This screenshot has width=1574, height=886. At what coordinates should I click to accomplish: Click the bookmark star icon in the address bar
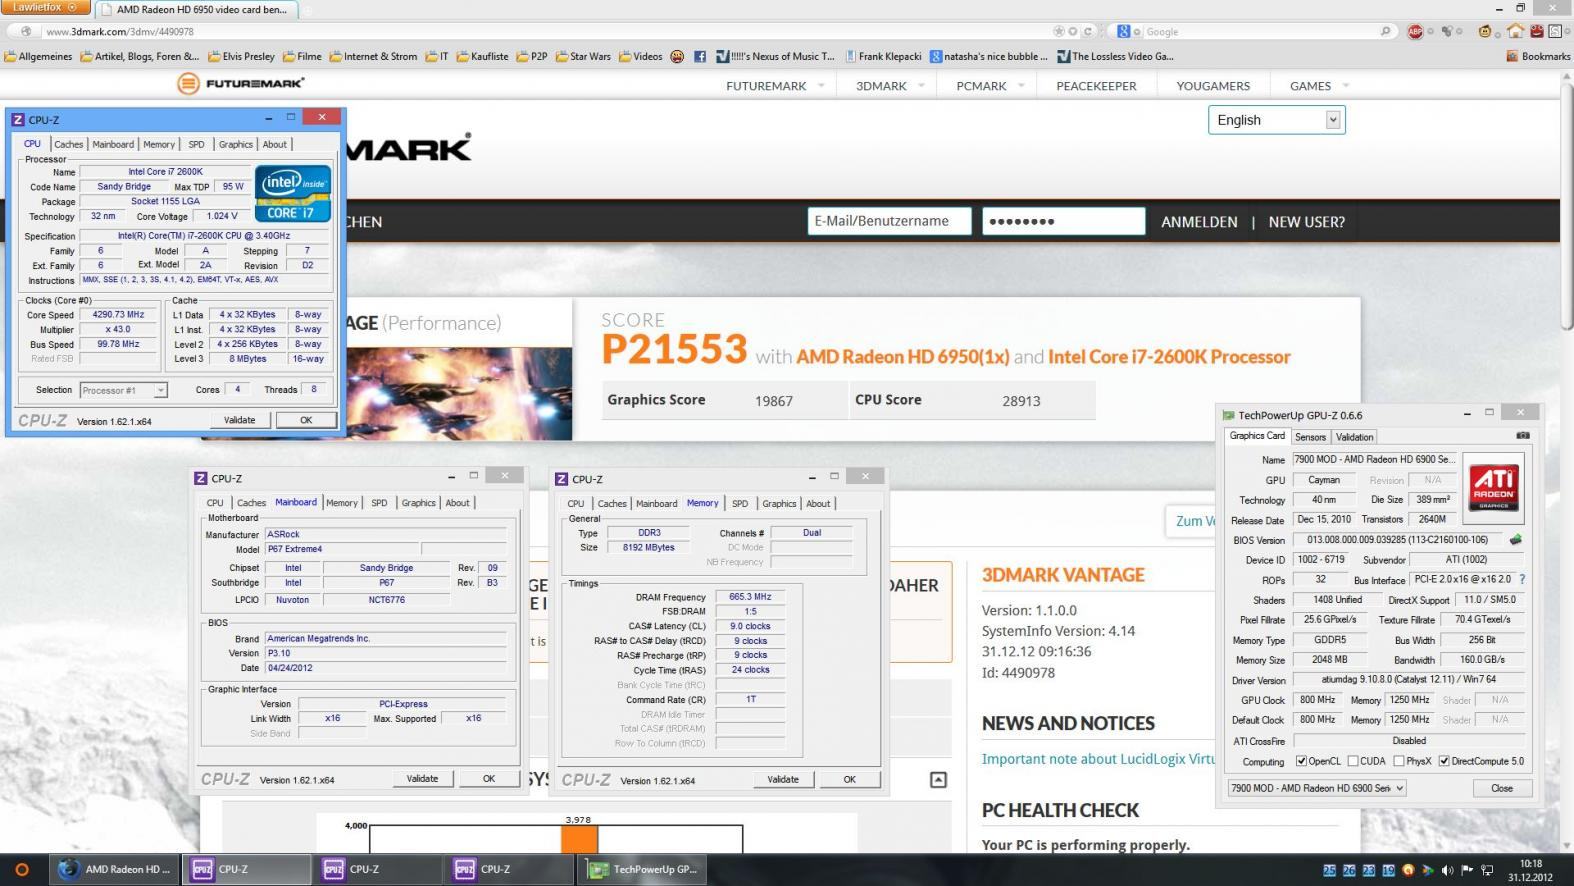[1060, 31]
